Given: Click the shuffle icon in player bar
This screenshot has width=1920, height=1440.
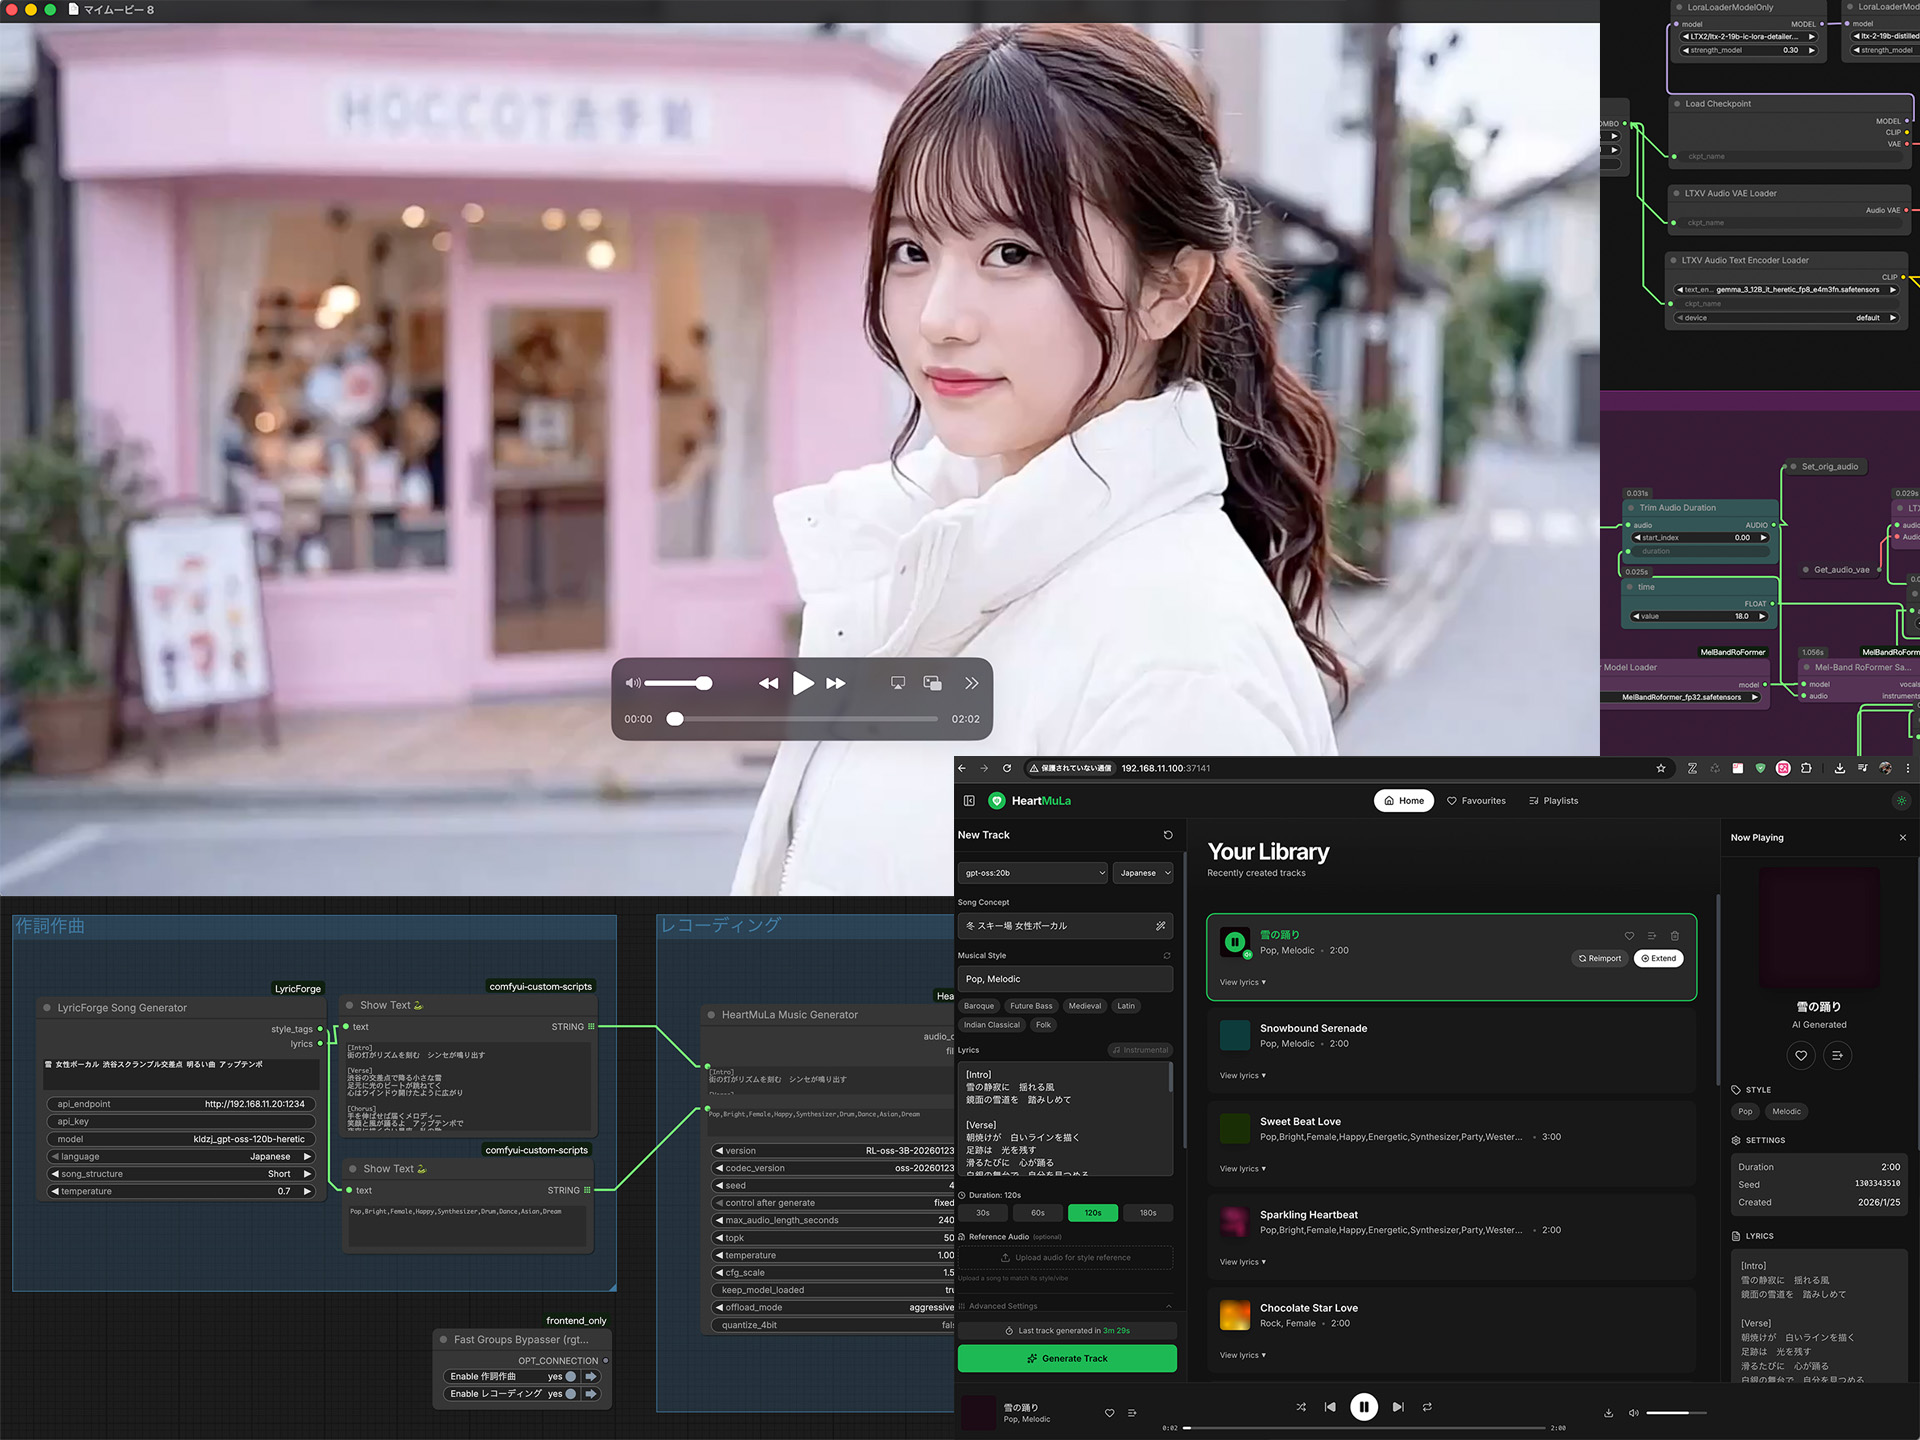Looking at the screenshot, I should 1301,1407.
